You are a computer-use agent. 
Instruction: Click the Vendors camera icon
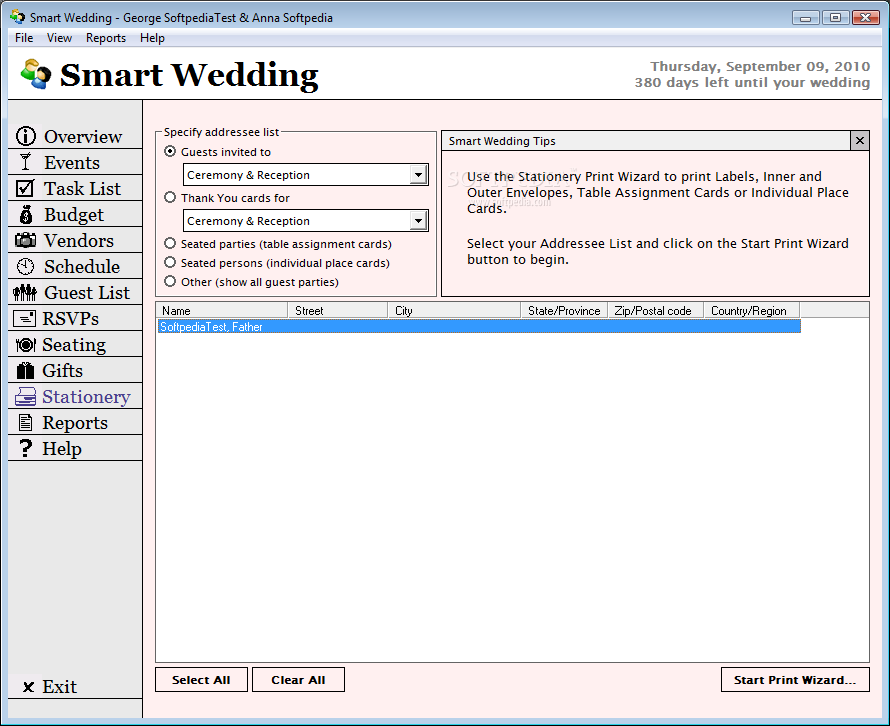click(x=25, y=240)
